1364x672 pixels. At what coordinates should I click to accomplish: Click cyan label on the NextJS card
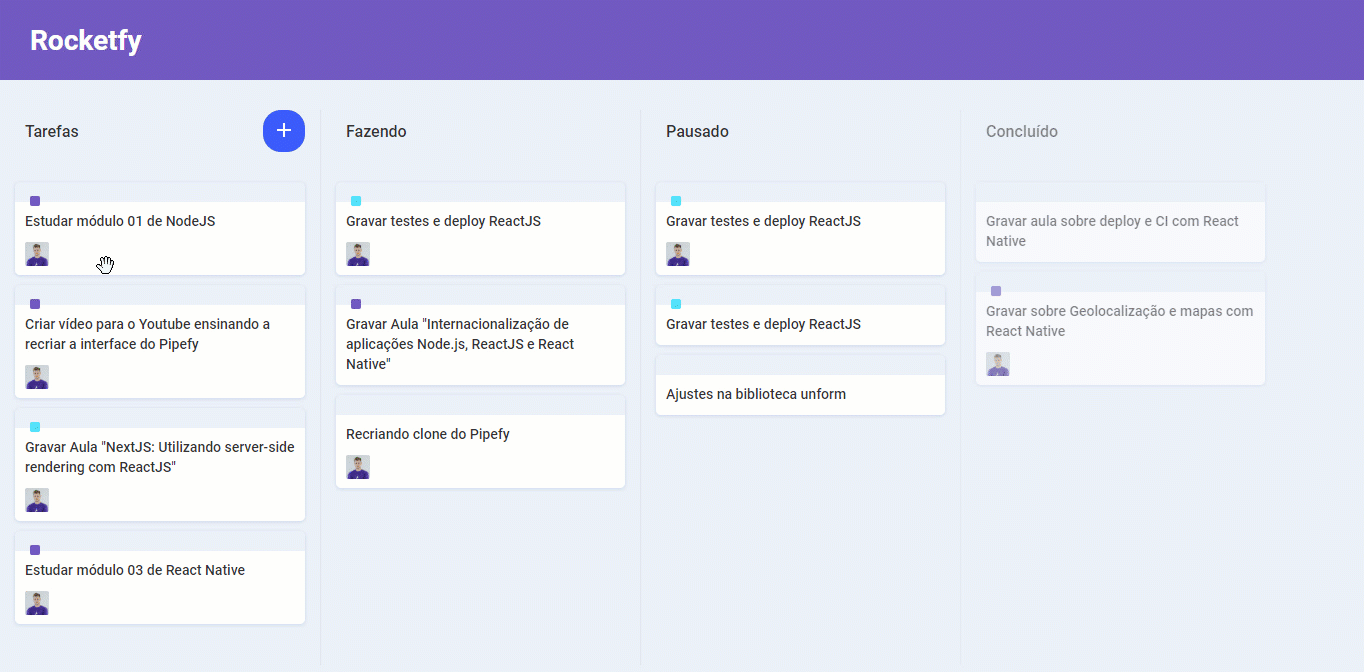35,427
